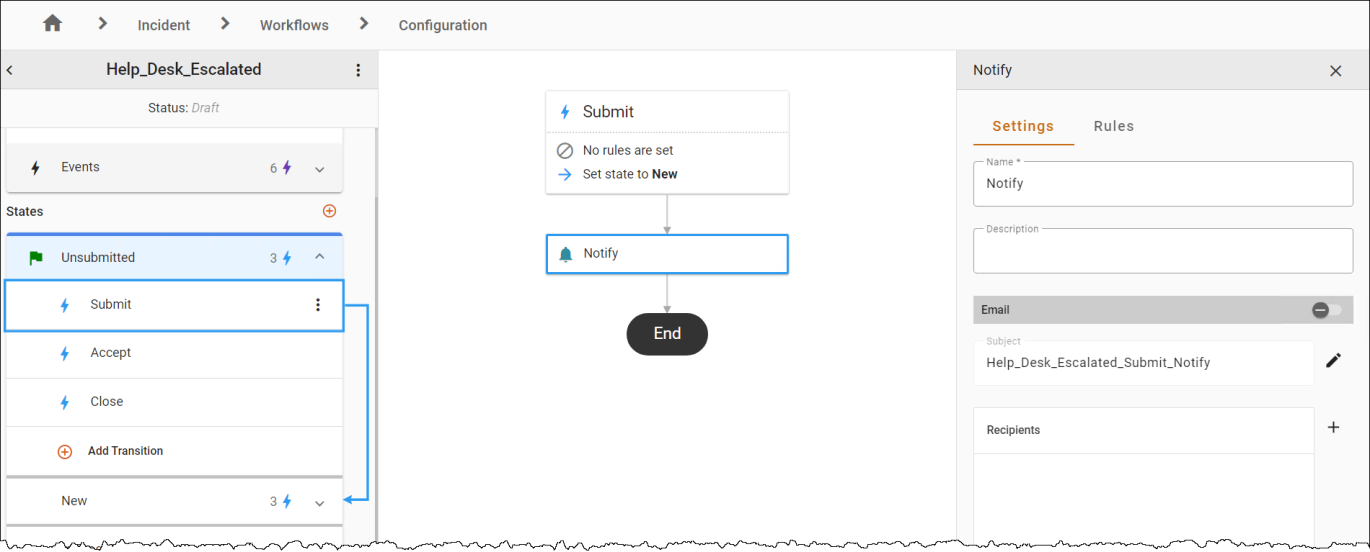Image resolution: width=1370 pixels, height=552 pixels.
Task: Toggle the Email switch
Action: 1327,310
